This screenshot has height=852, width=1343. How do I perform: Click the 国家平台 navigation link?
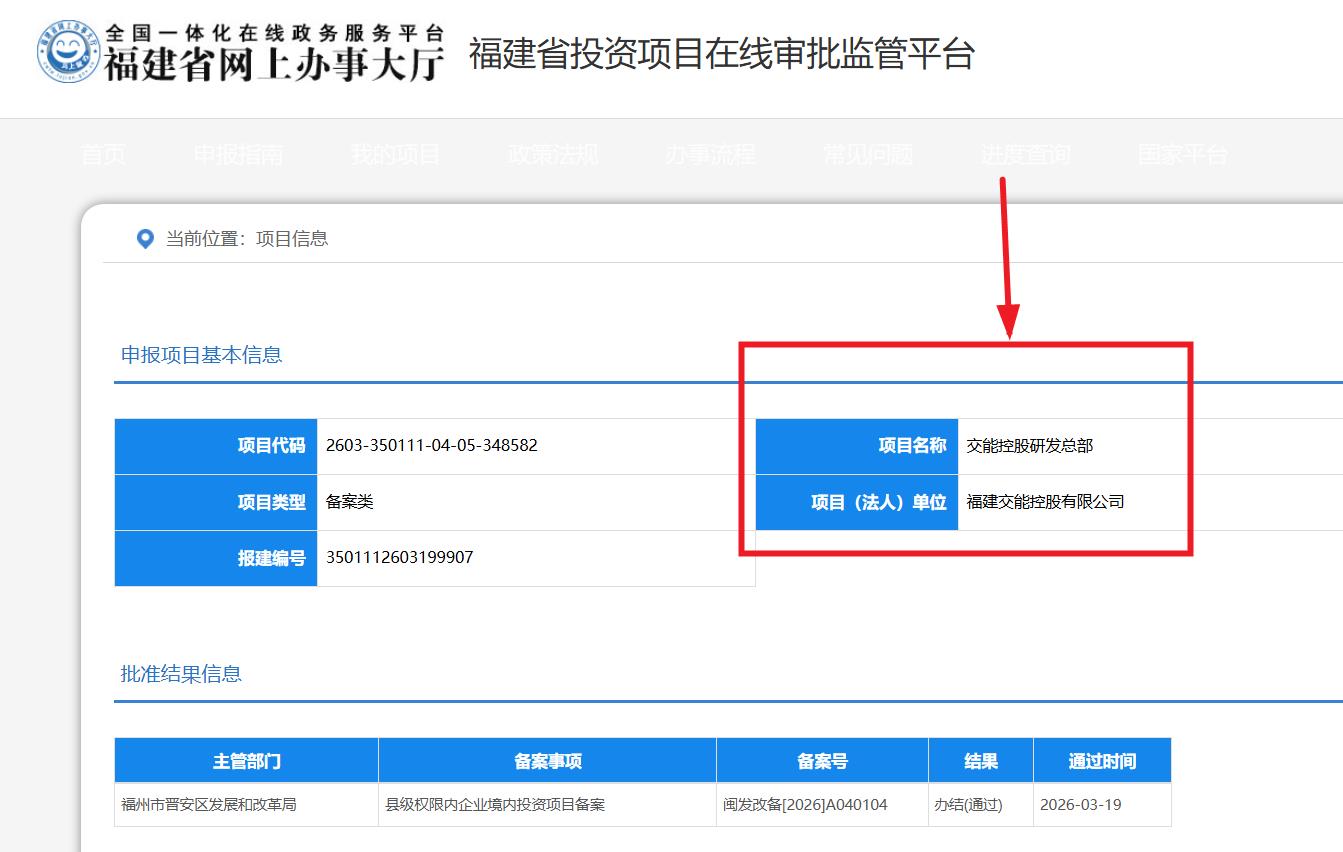point(1182,155)
